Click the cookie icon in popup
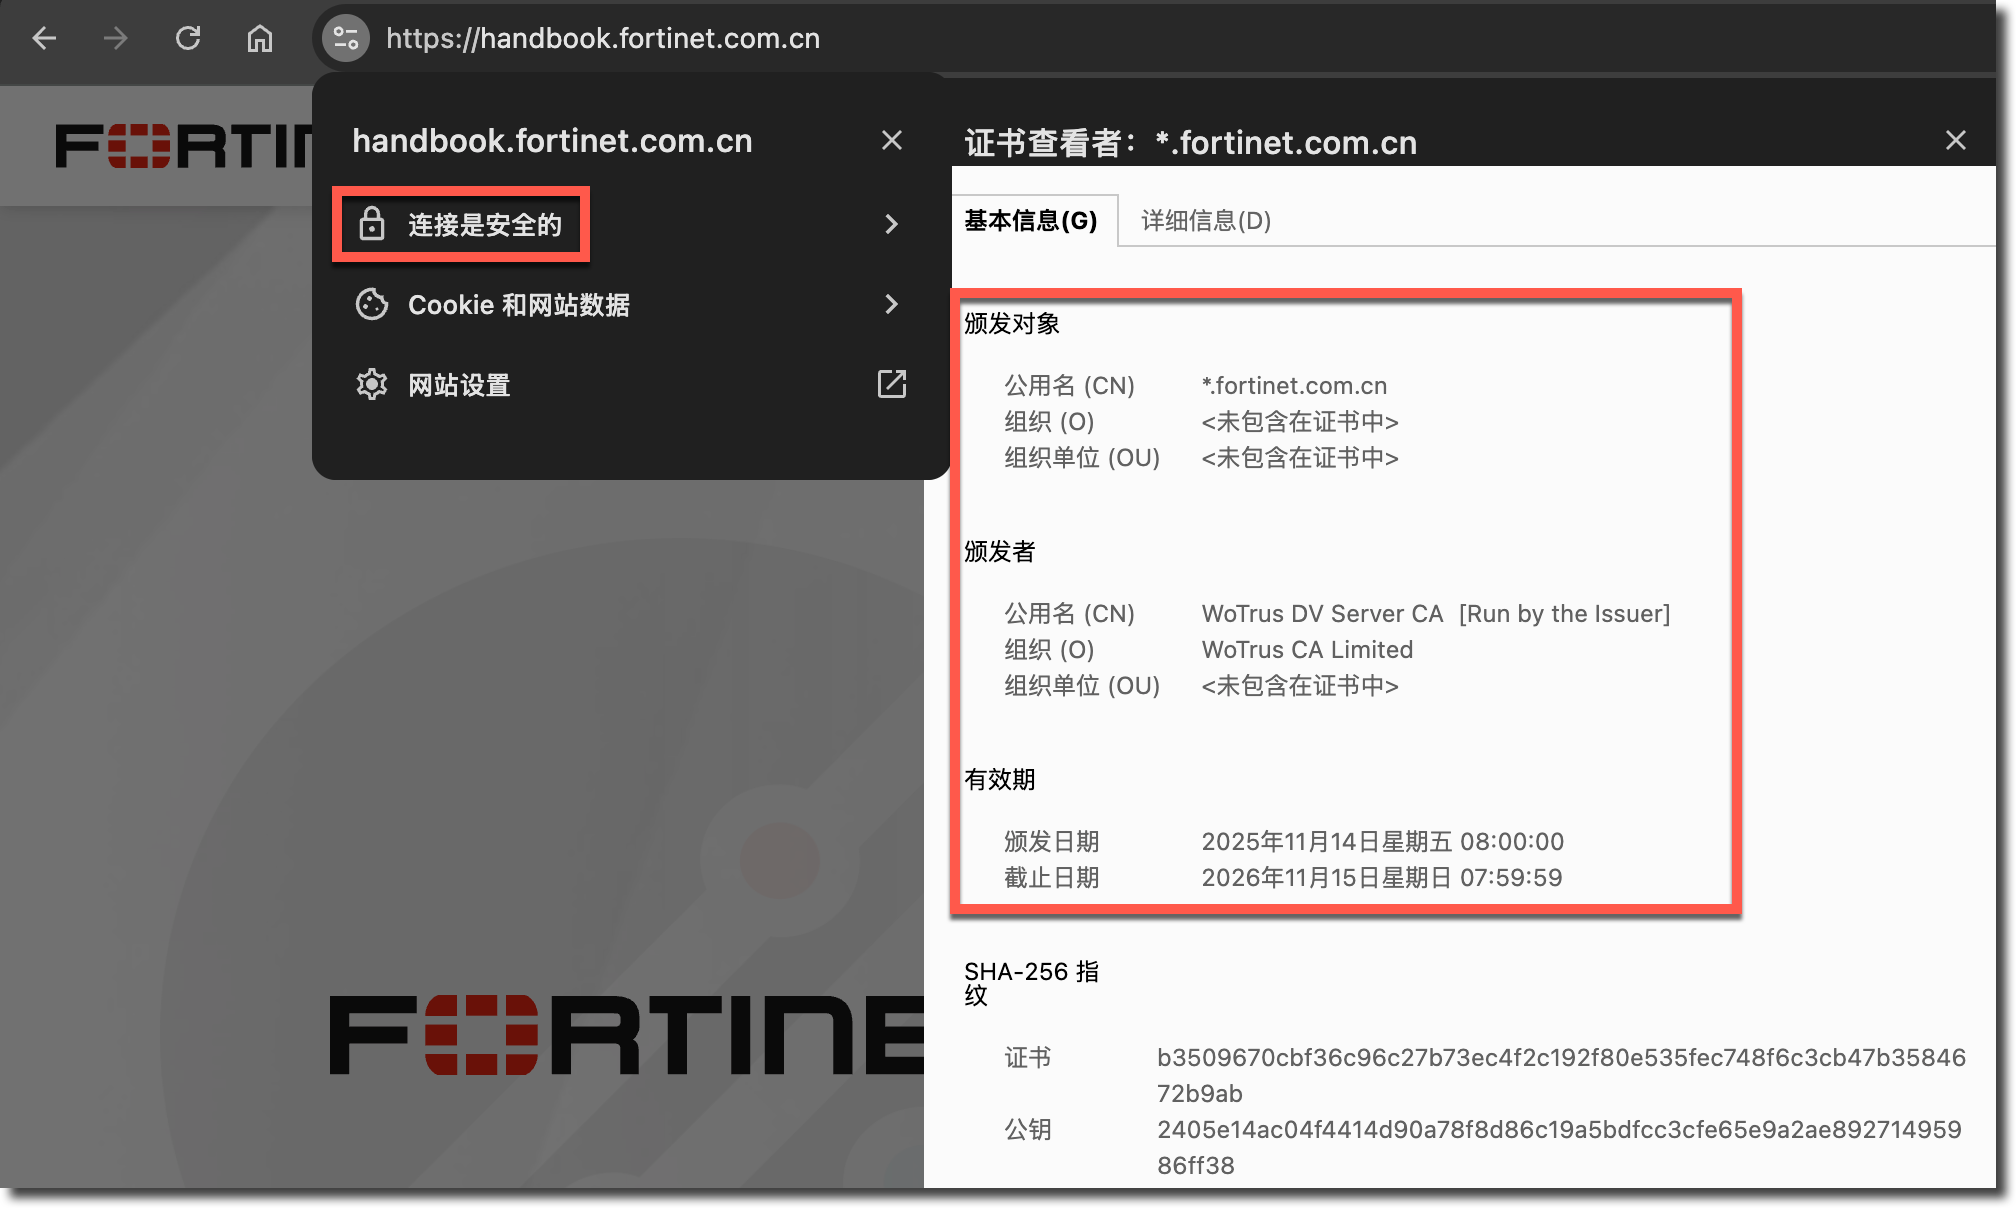The width and height of the screenshot is (2016, 1208). 372,304
